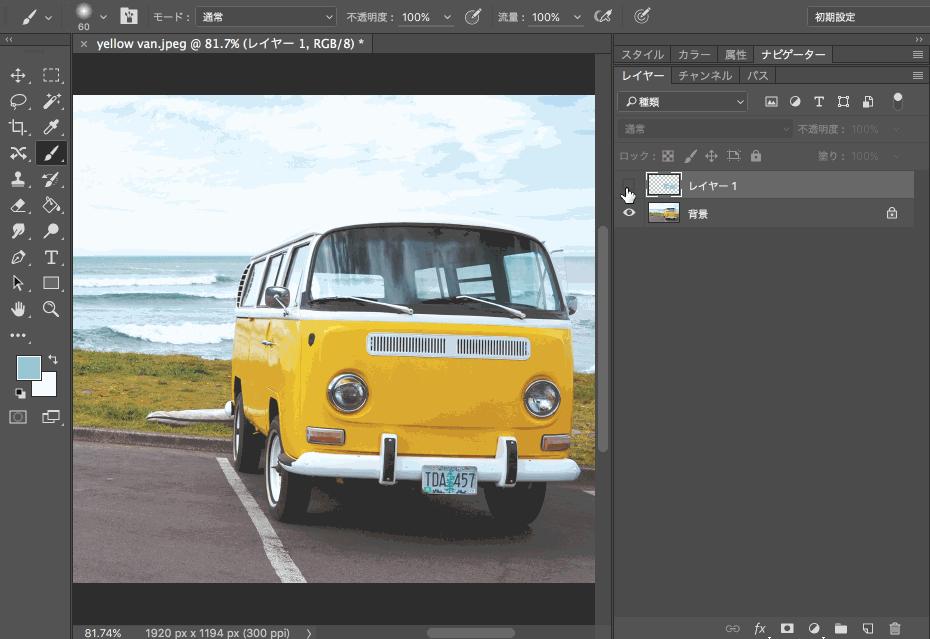
Task: Select the Crop tool
Action: click(18, 127)
